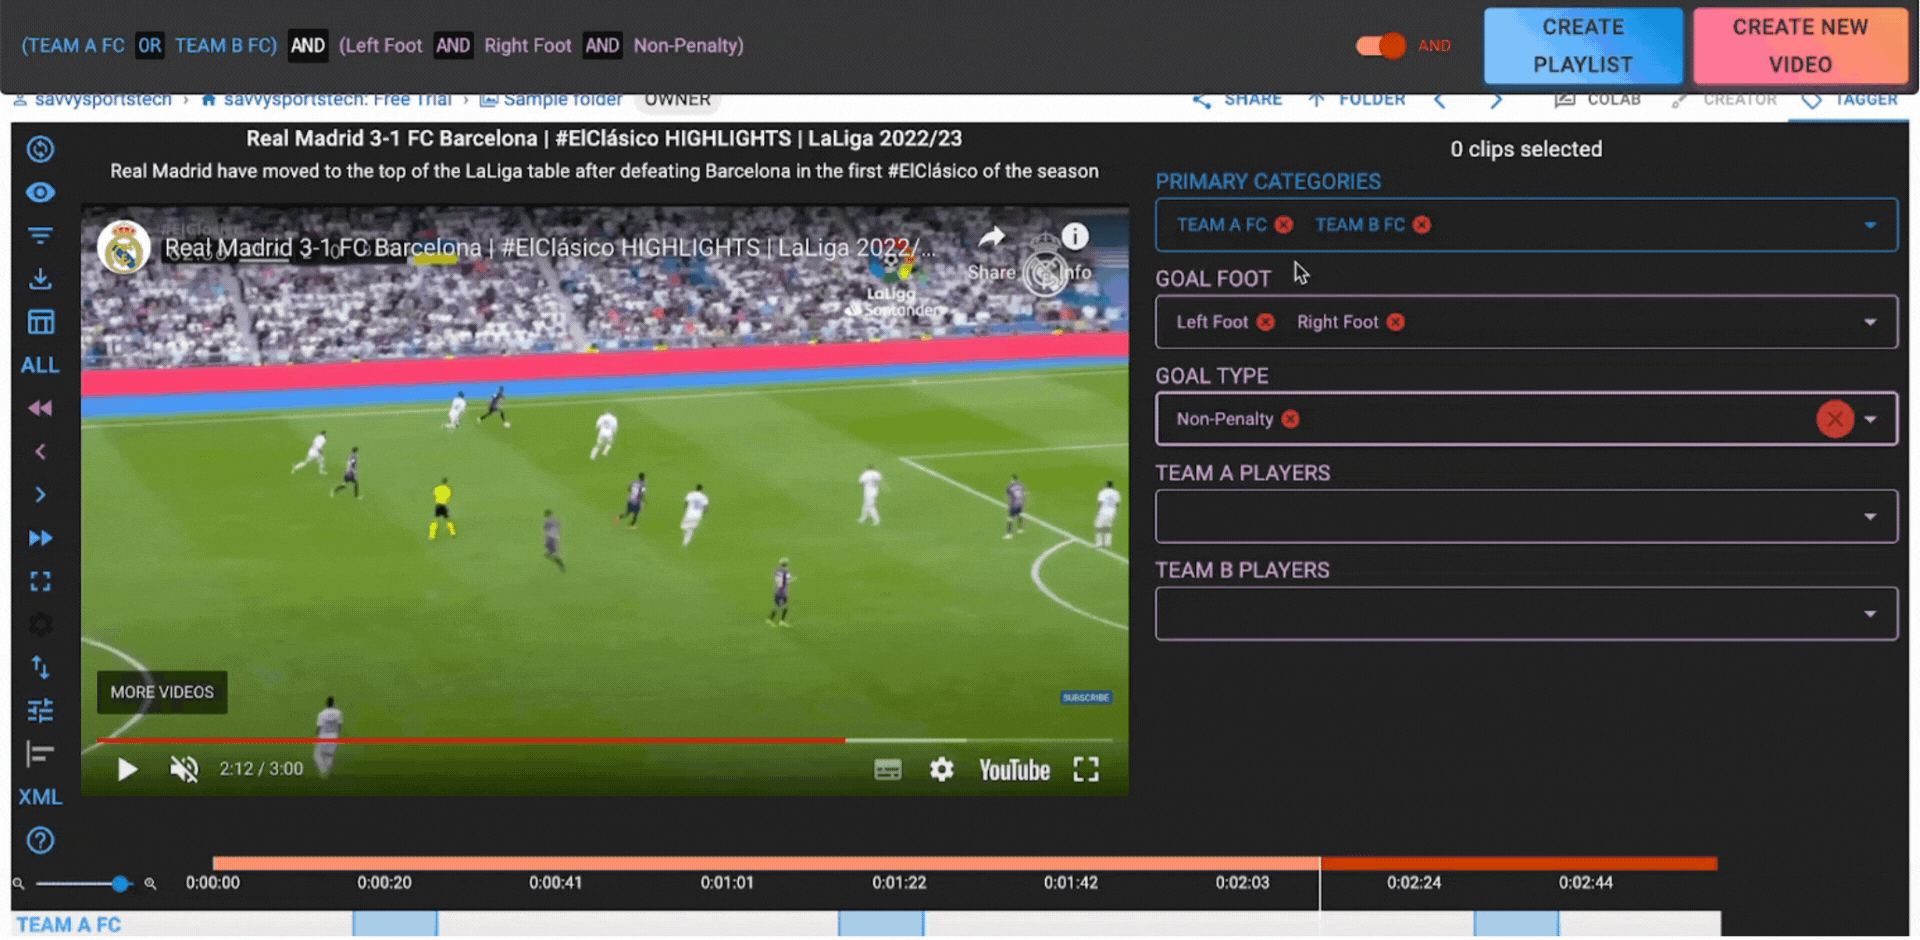Toggle YouTube subtitles captions icon

click(x=888, y=769)
